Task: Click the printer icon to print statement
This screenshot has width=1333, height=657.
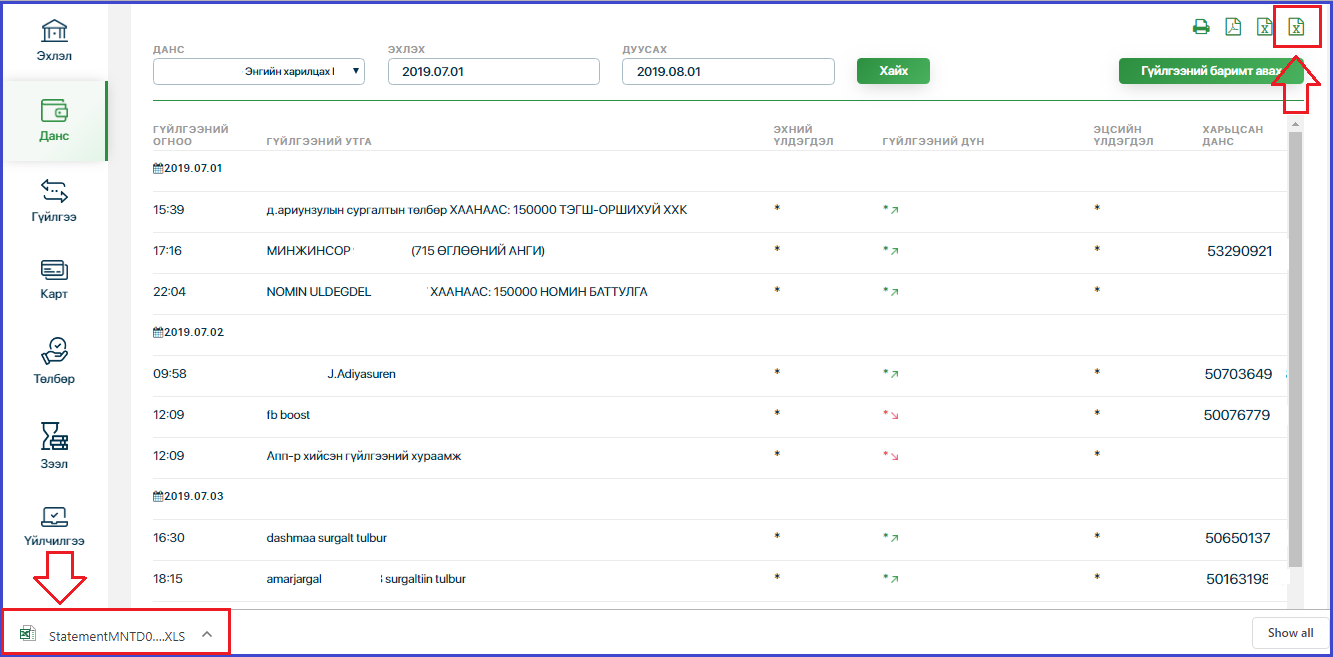Action: point(1201,27)
